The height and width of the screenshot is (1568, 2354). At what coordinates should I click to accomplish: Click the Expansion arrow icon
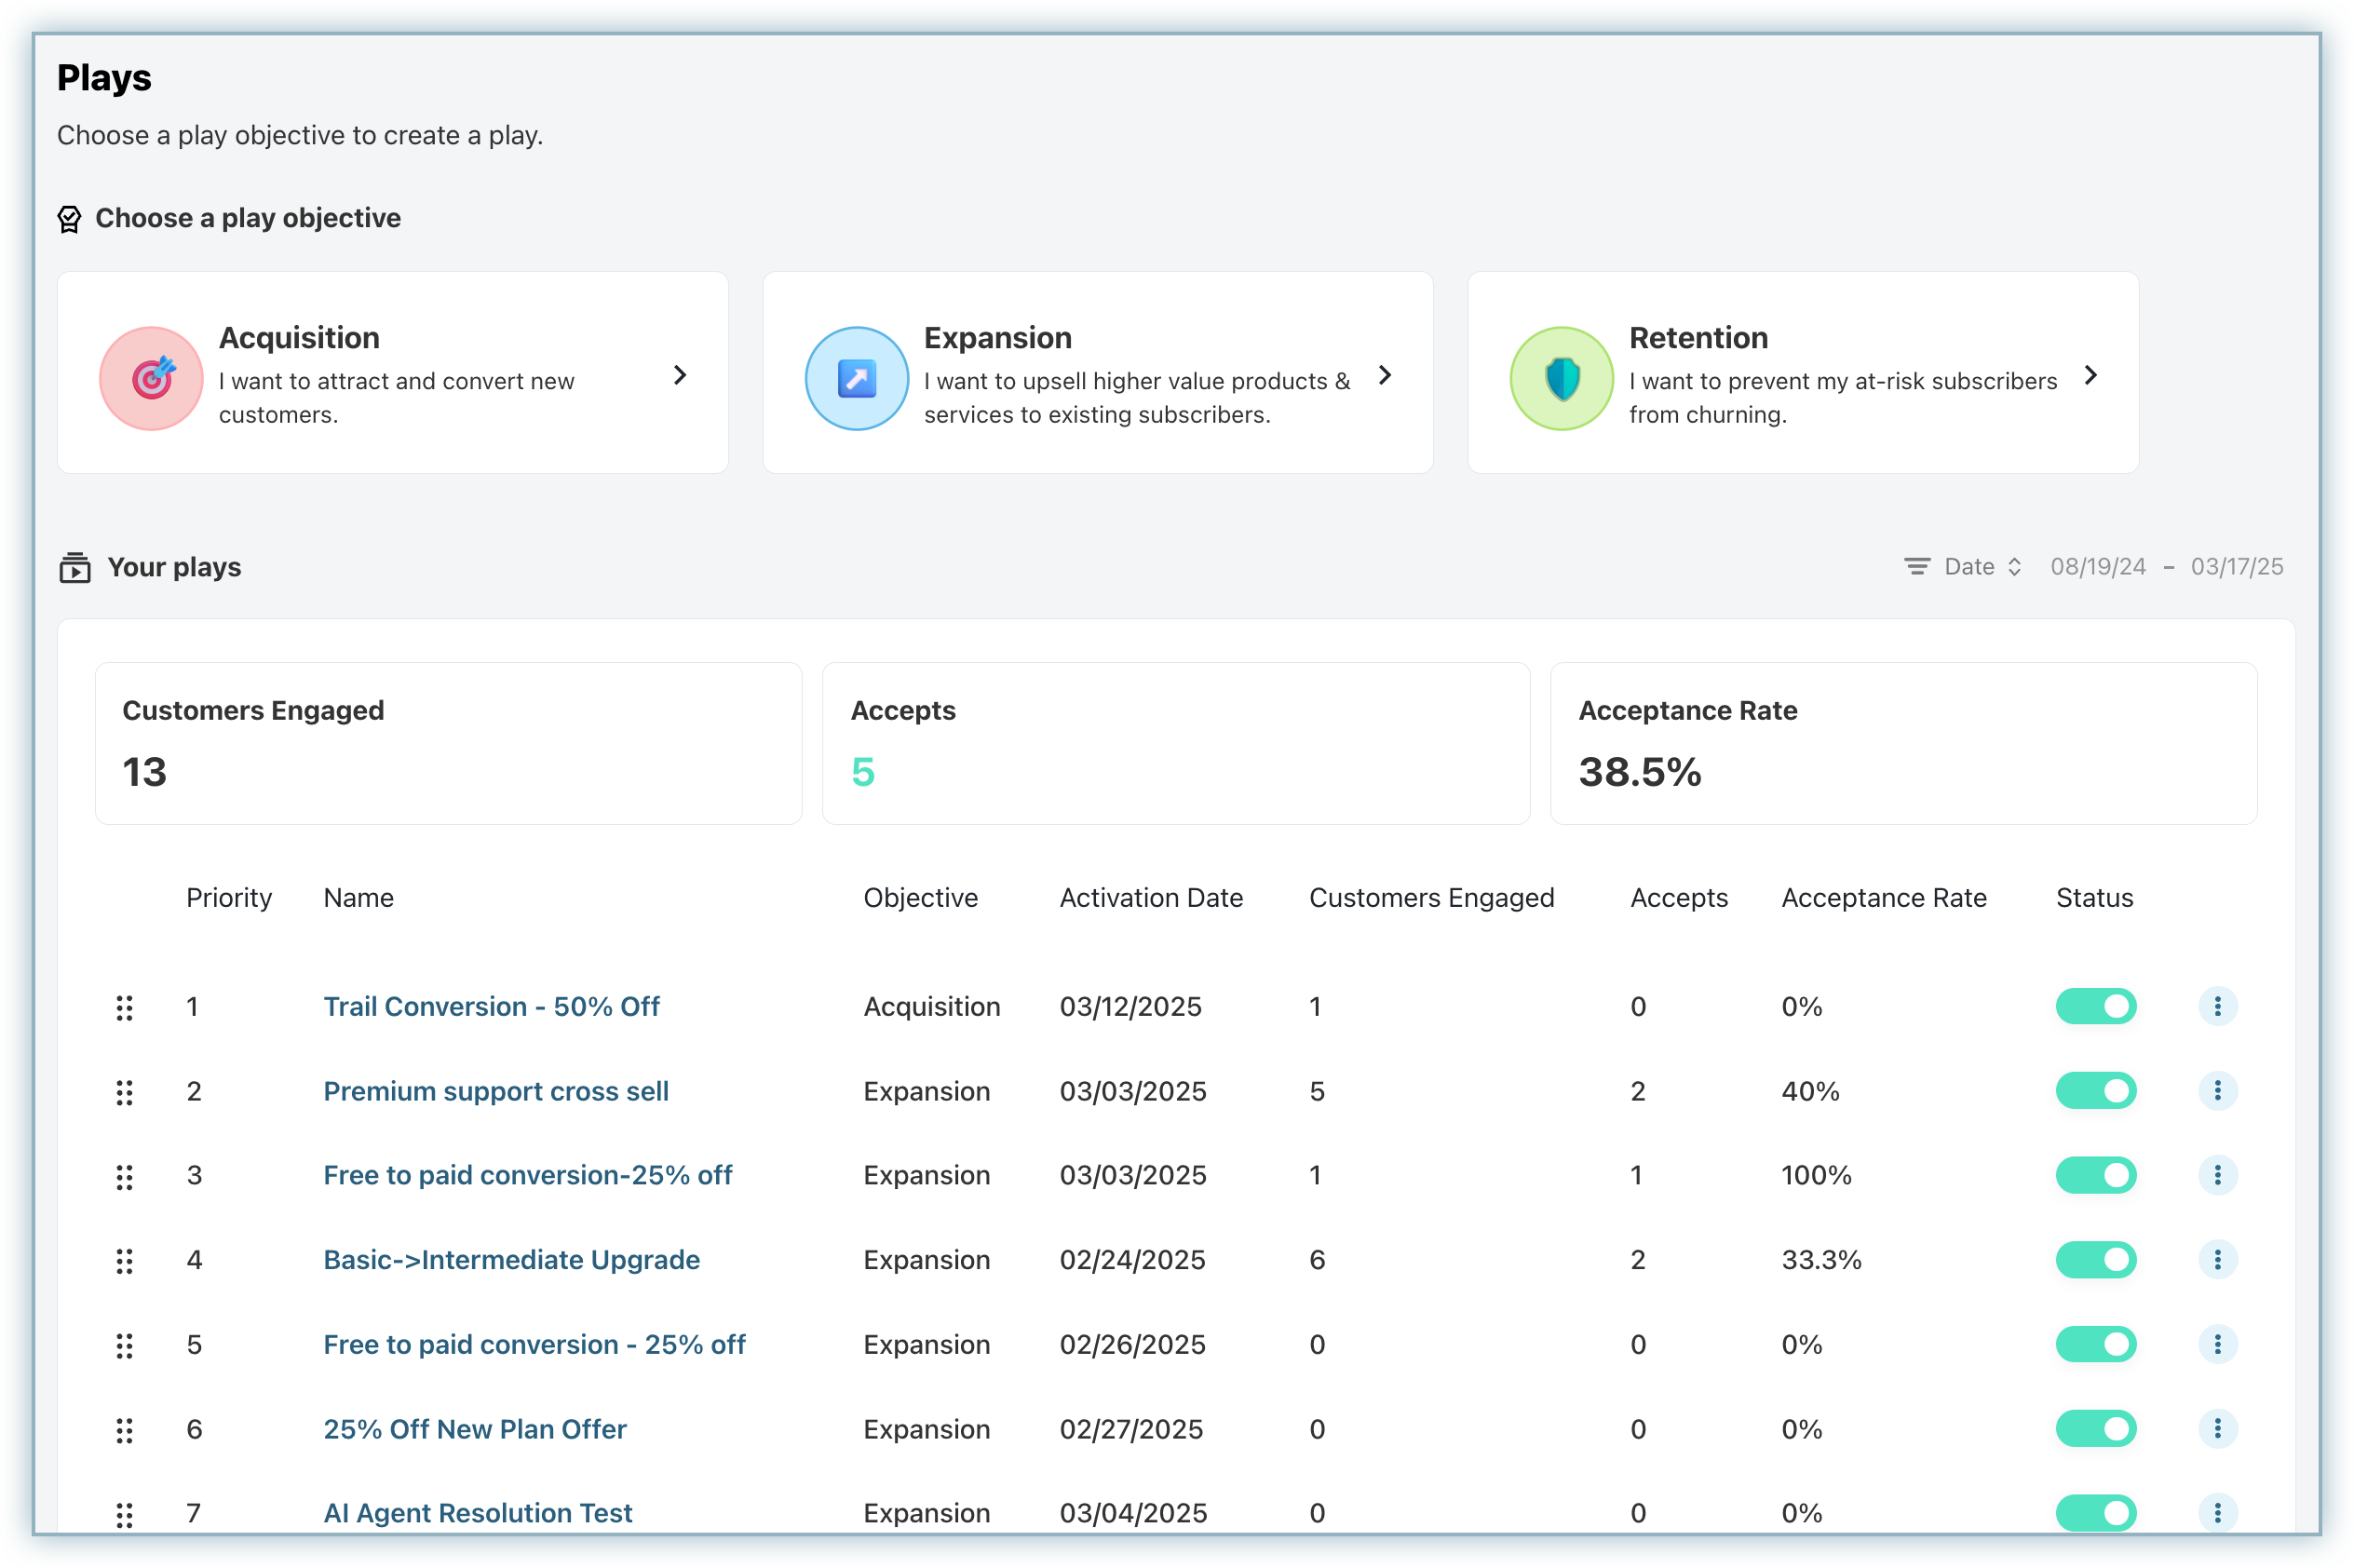pyautogui.click(x=857, y=378)
